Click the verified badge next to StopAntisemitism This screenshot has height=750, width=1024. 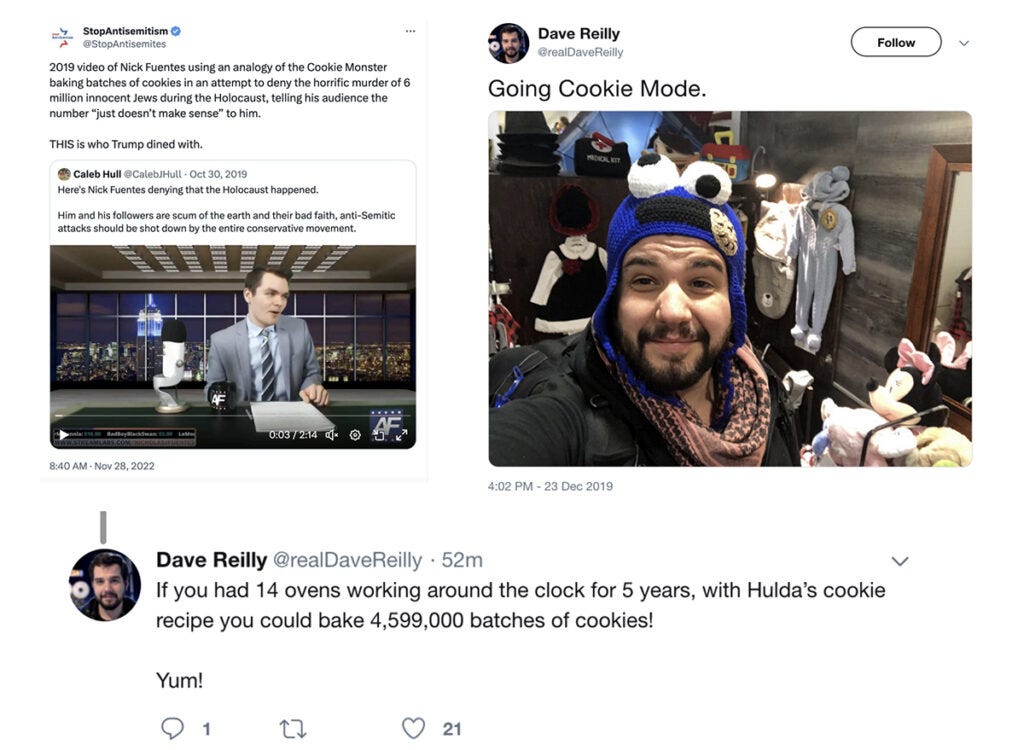tap(176, 31)
